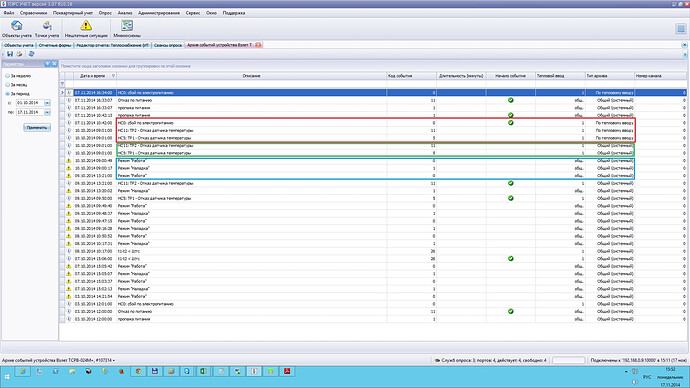Open Firefox in the taskbar
The image size is (690, 388).
pos(122,372)
